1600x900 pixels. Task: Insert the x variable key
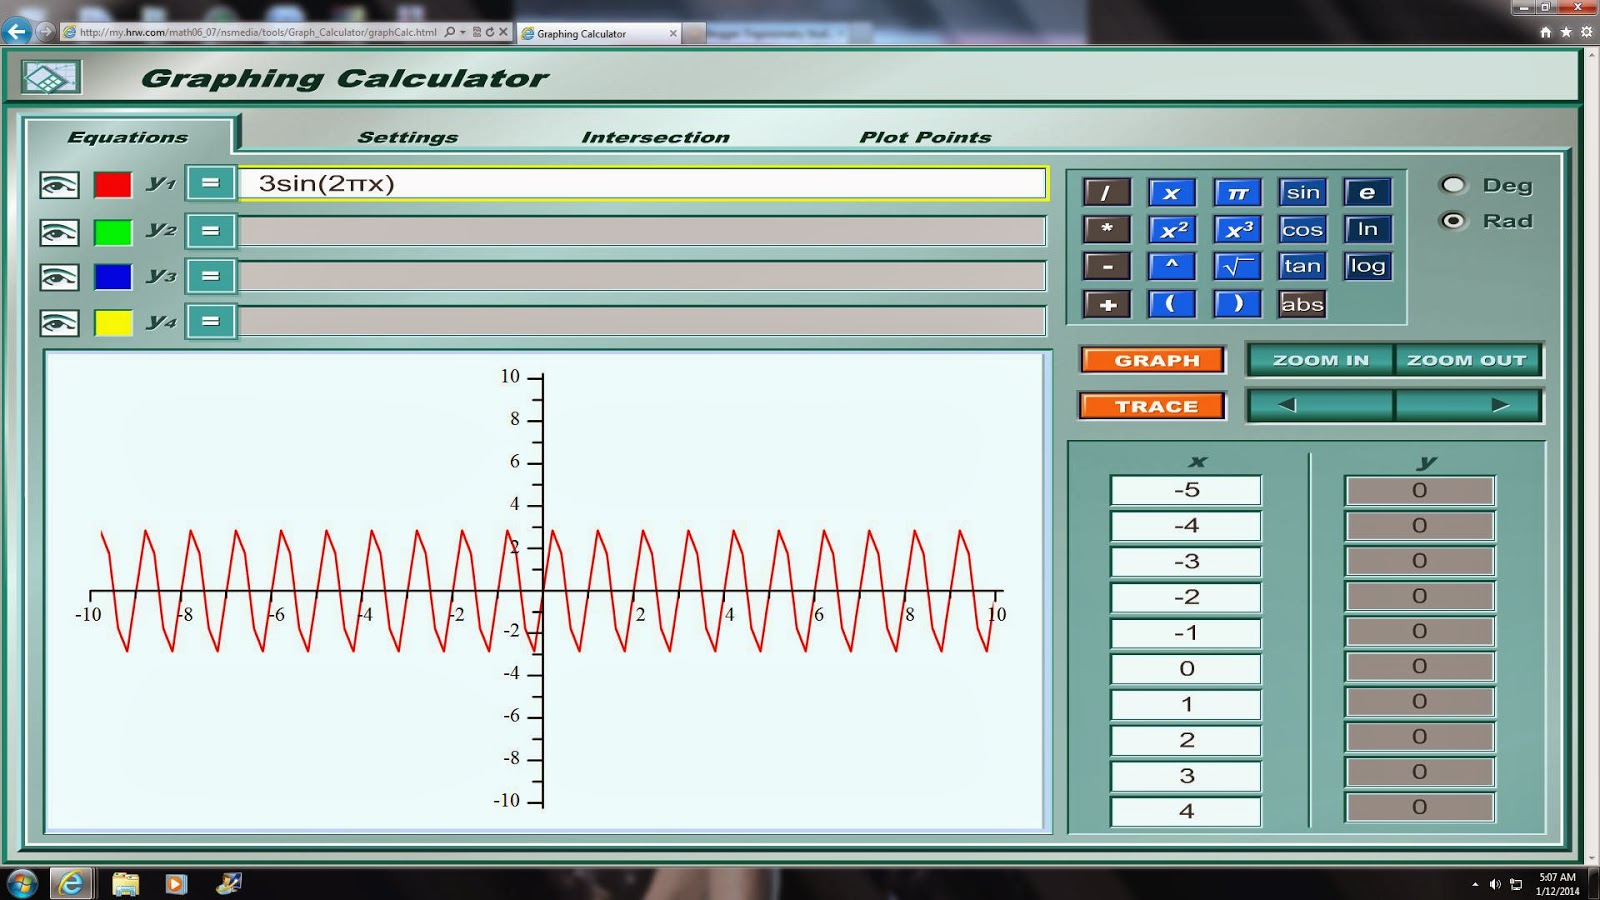pyautogui.click(x=1172, y=192)
